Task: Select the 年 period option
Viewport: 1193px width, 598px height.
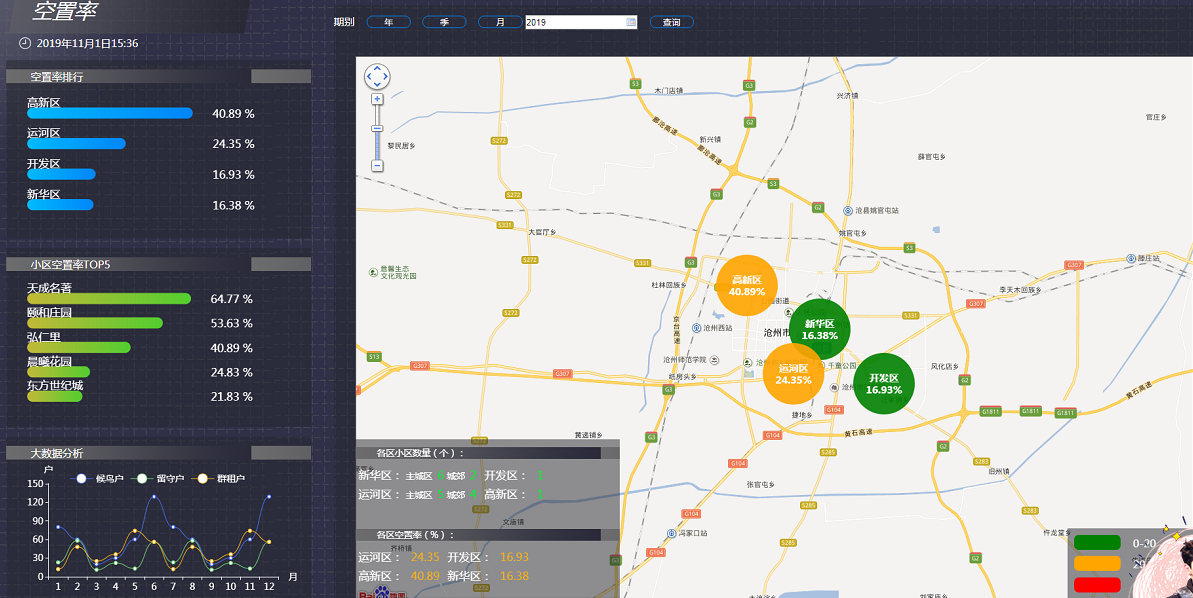Action: click(x=389, y=22)
